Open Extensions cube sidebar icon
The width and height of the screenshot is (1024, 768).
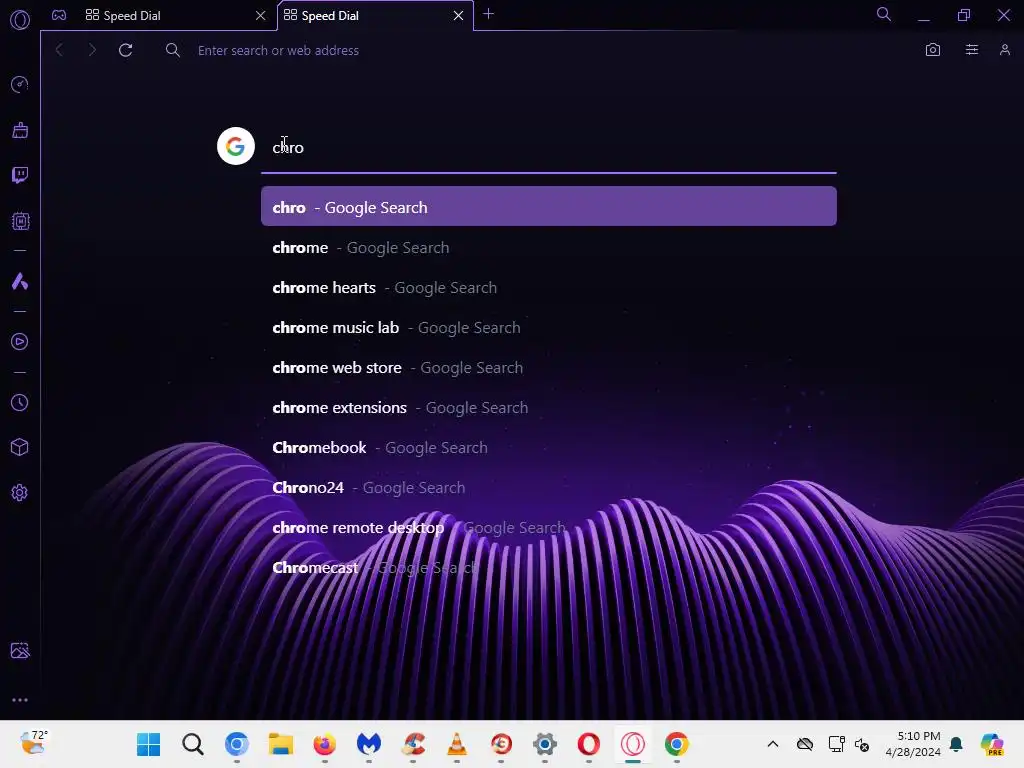20,447
